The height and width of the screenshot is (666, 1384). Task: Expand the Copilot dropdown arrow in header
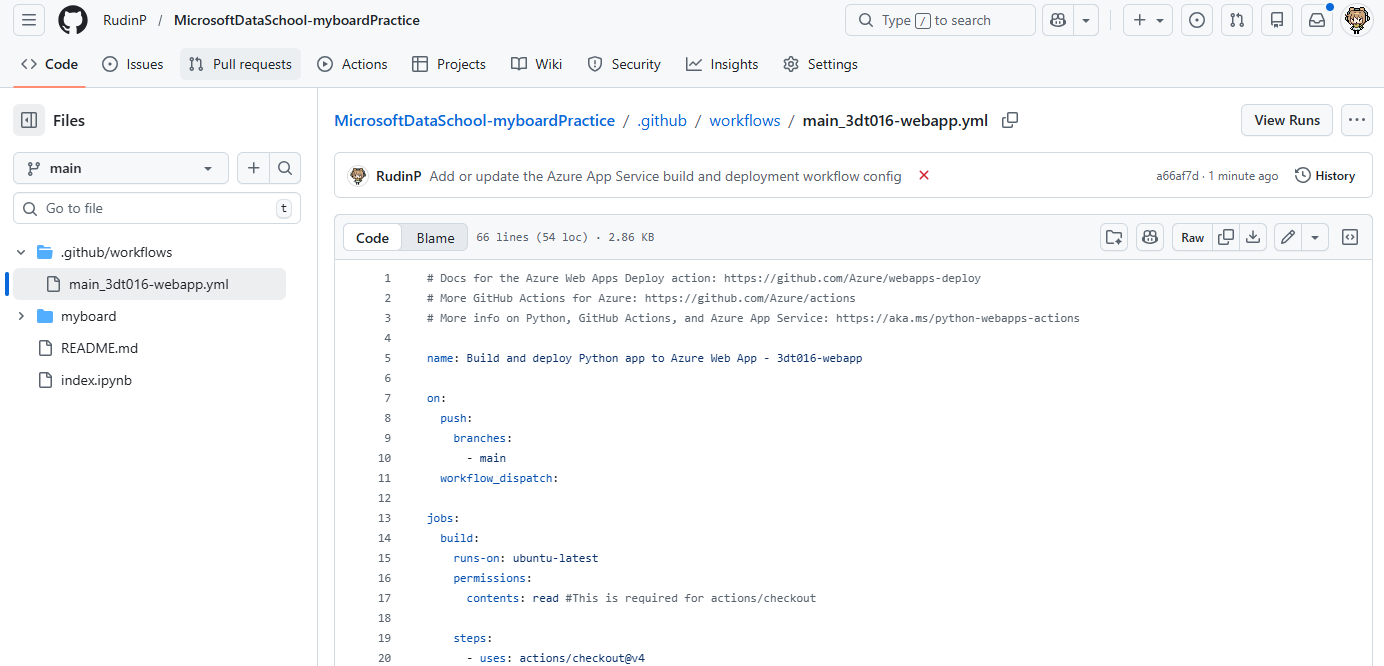(x=1087, y=20)
